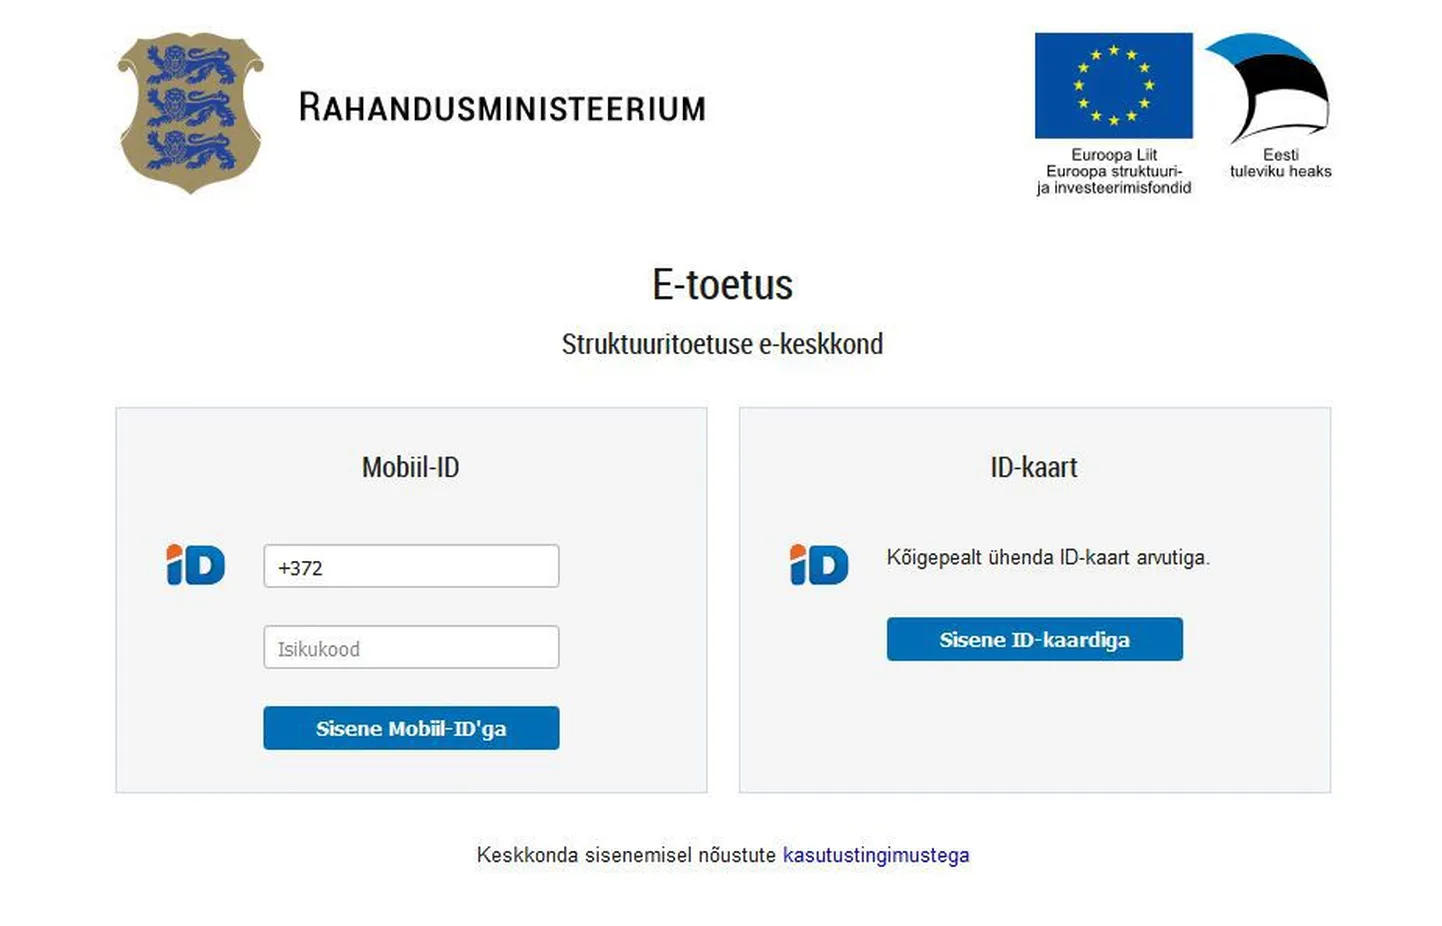Click the Rahandusministeerium title text
Viewport: 1442px width, 926px height.
502,107
